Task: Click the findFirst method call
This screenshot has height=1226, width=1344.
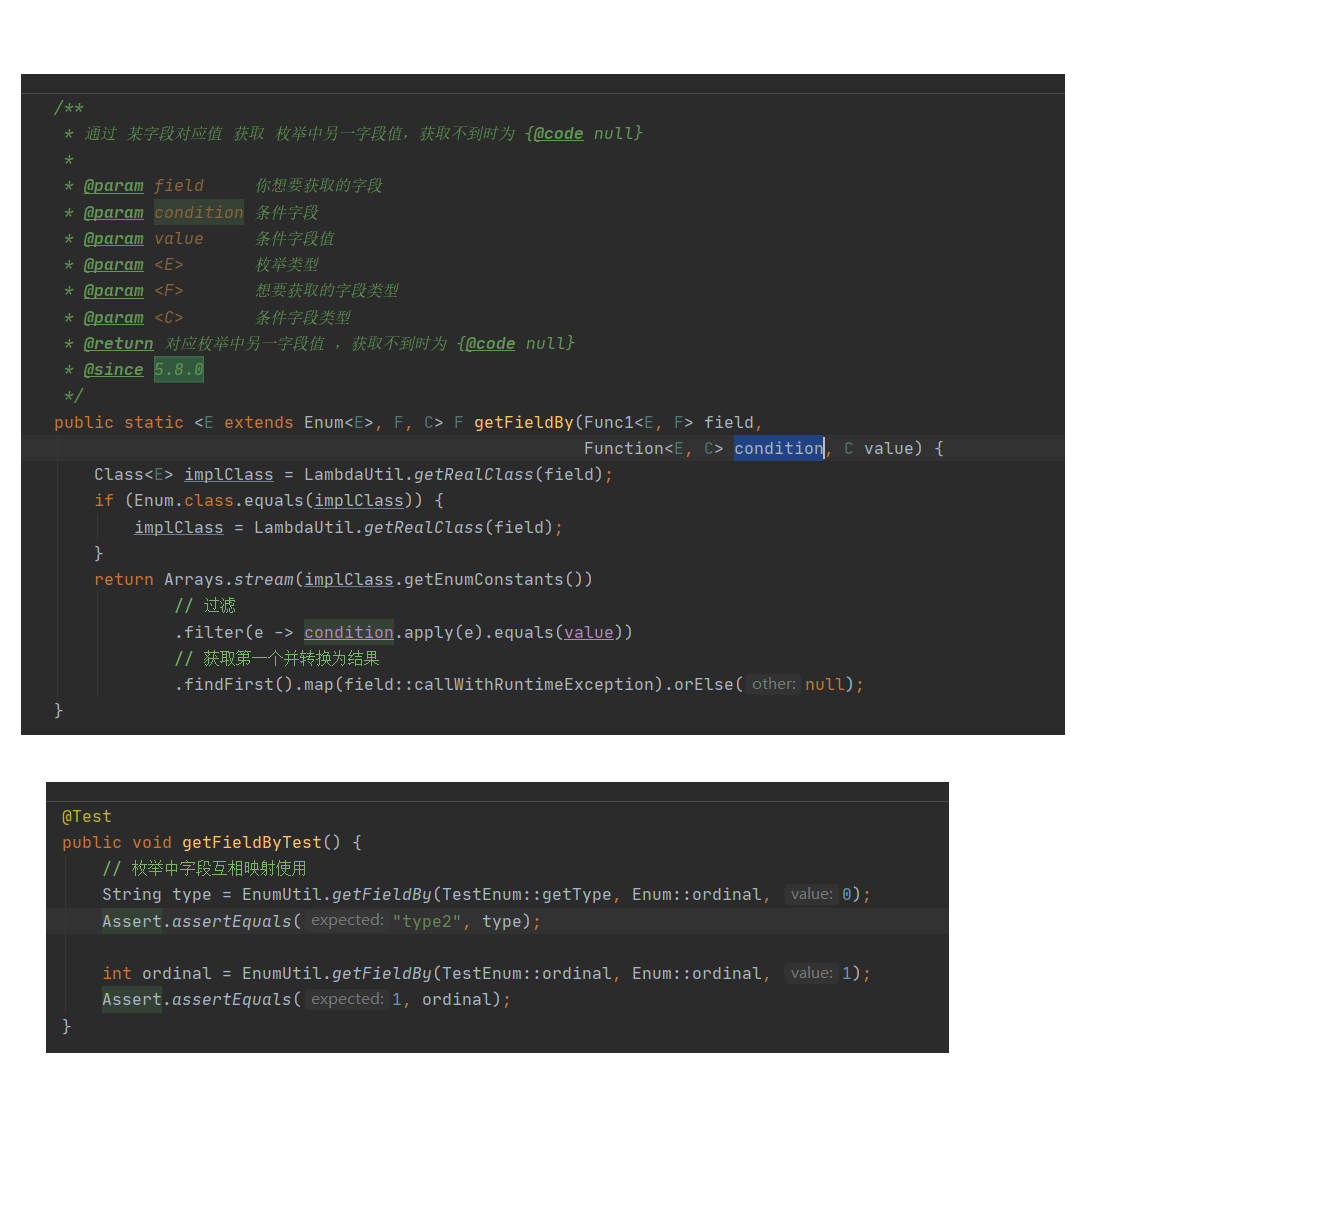Action: point(225,684)
